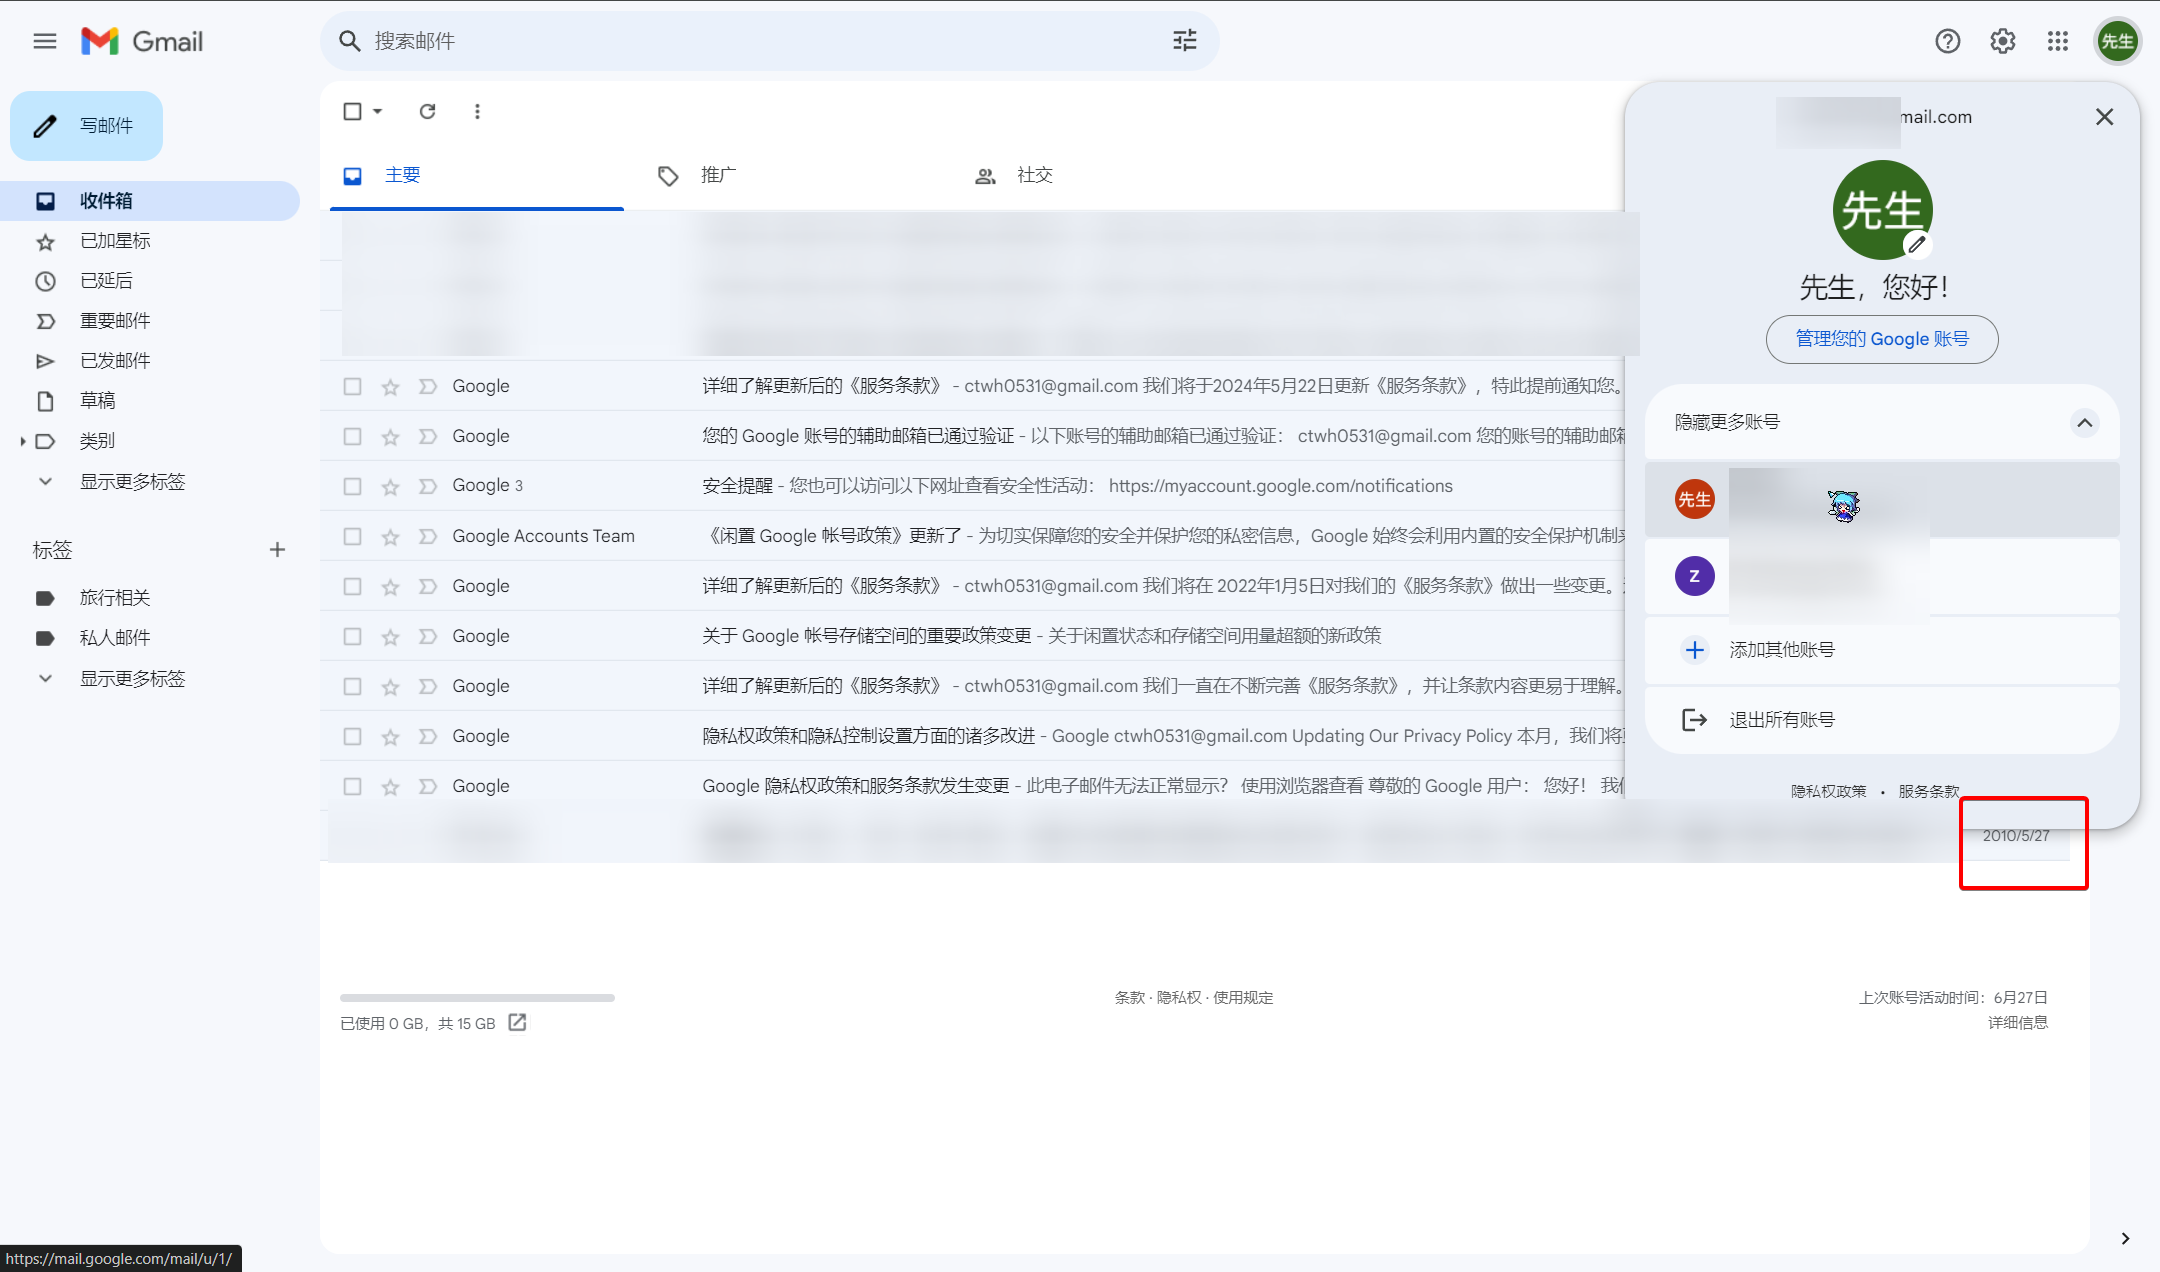Open the main menu hamburger icon
This screenshot has width=2160, height=1272.
45,41
